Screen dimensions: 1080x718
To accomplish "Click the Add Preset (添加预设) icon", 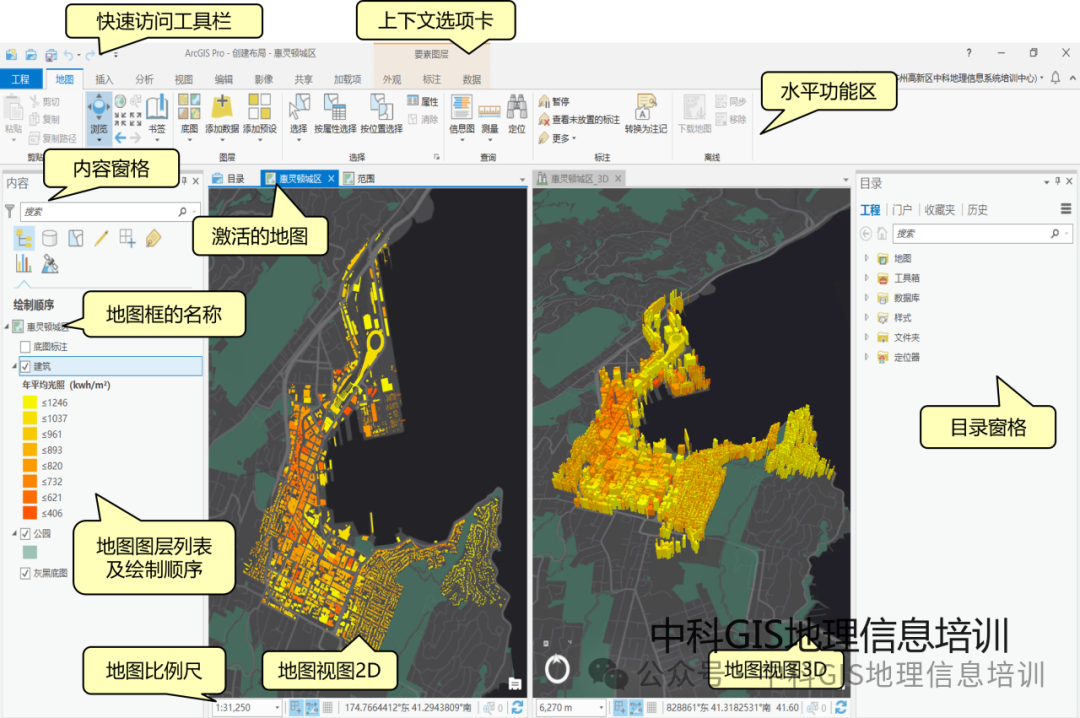I will coord(260,107).
